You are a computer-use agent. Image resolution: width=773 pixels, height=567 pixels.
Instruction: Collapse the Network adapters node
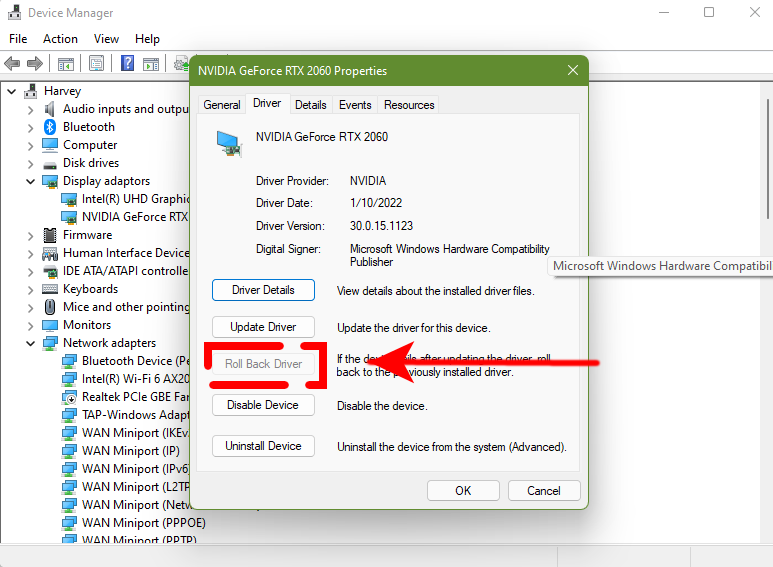point(31,343)
